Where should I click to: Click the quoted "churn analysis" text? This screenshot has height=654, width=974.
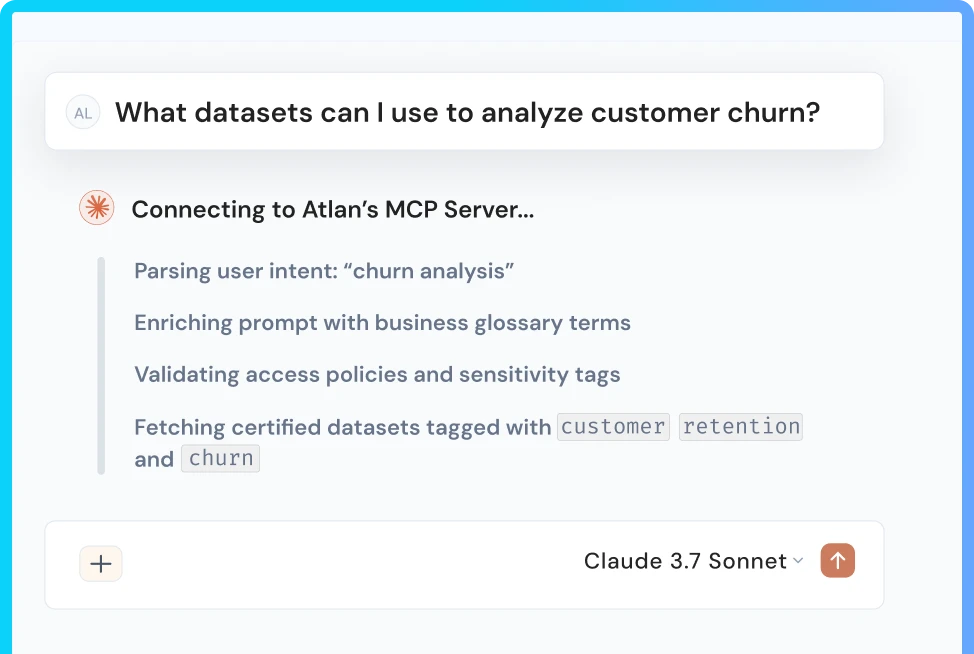(433, 271)
